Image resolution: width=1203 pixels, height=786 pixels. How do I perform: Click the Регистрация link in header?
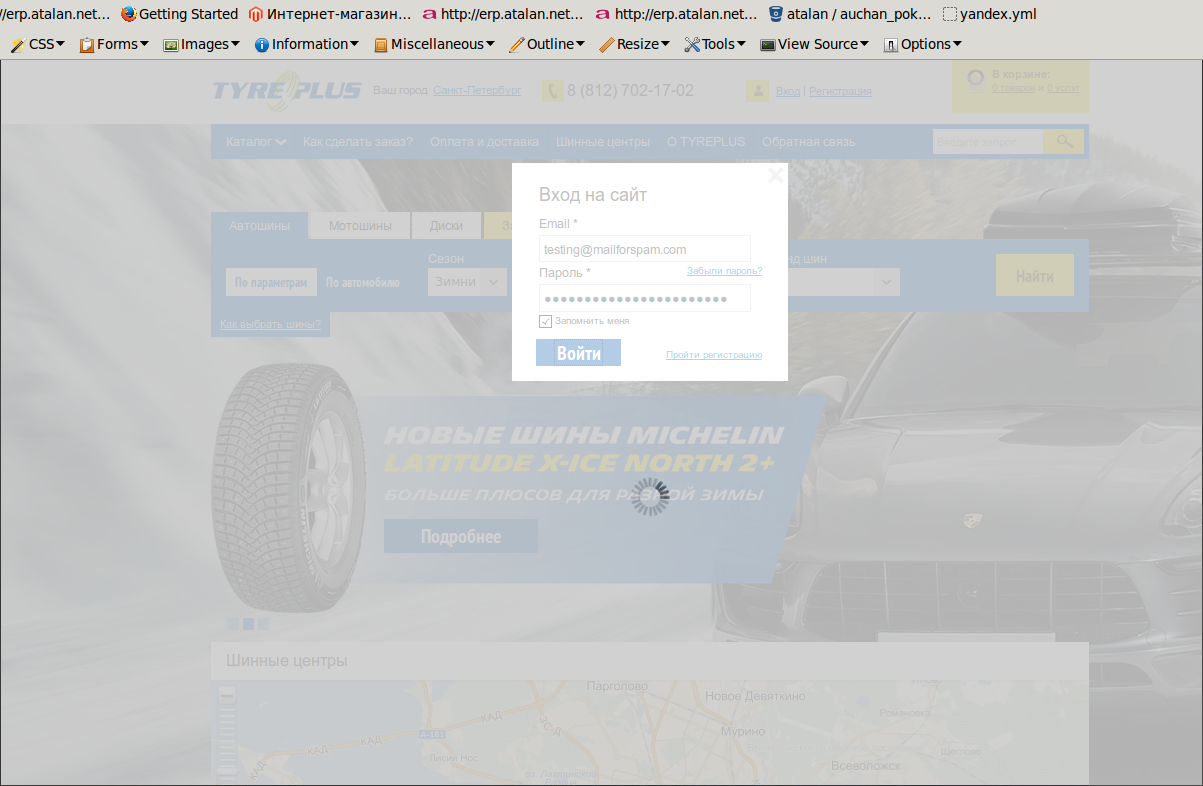tap(840, 91)
